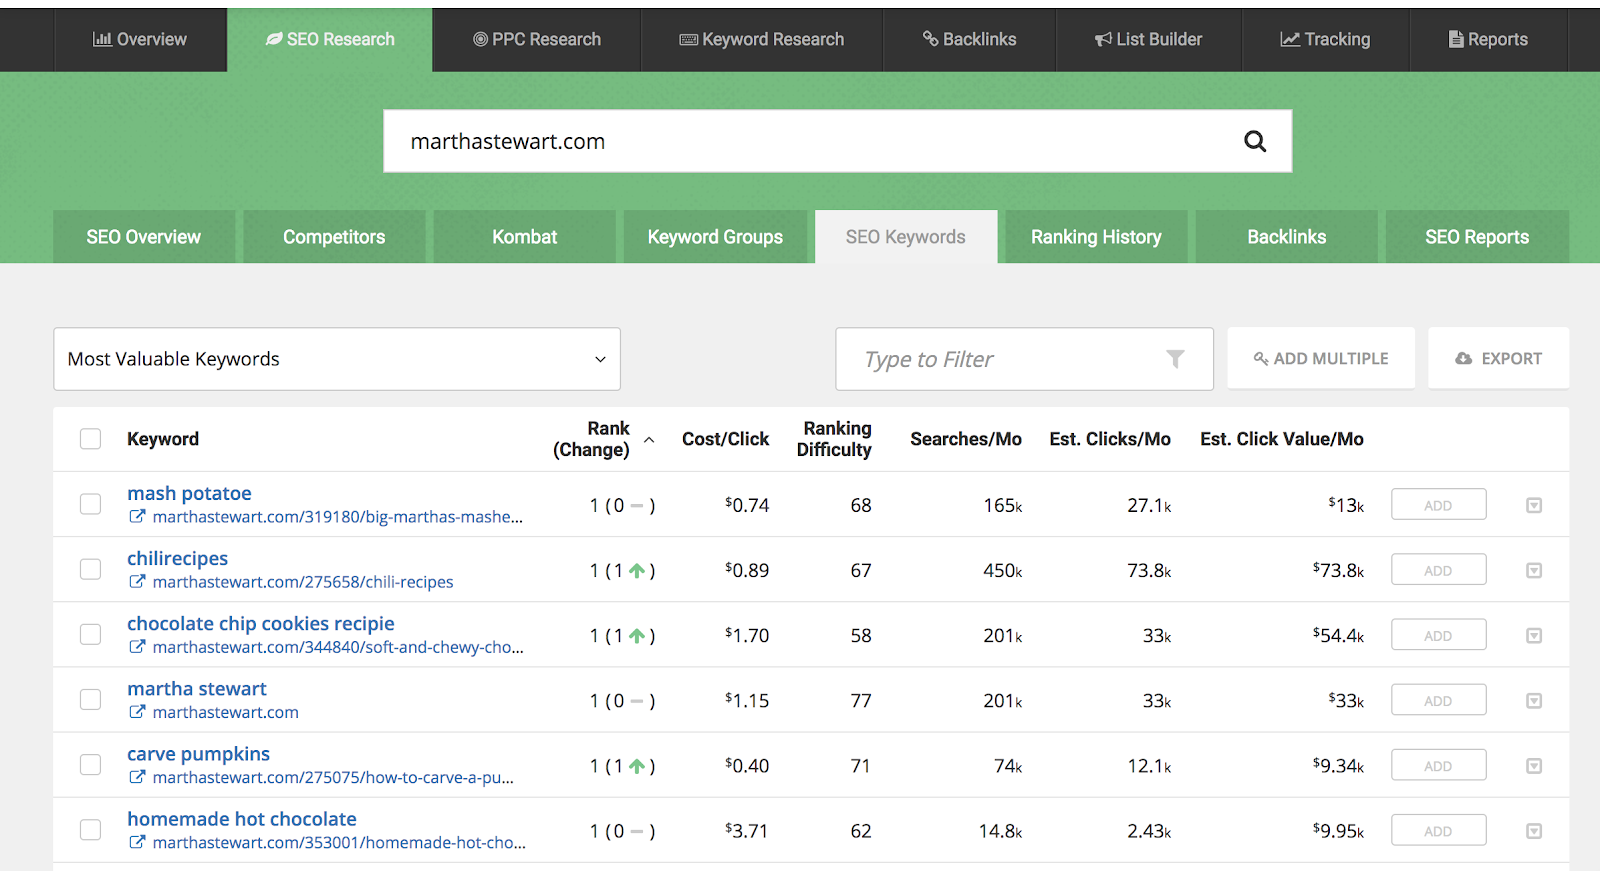Expand options arrow for martha stewart row
The height and width of the screenshot is (871, 1600).
[1533, 701]
